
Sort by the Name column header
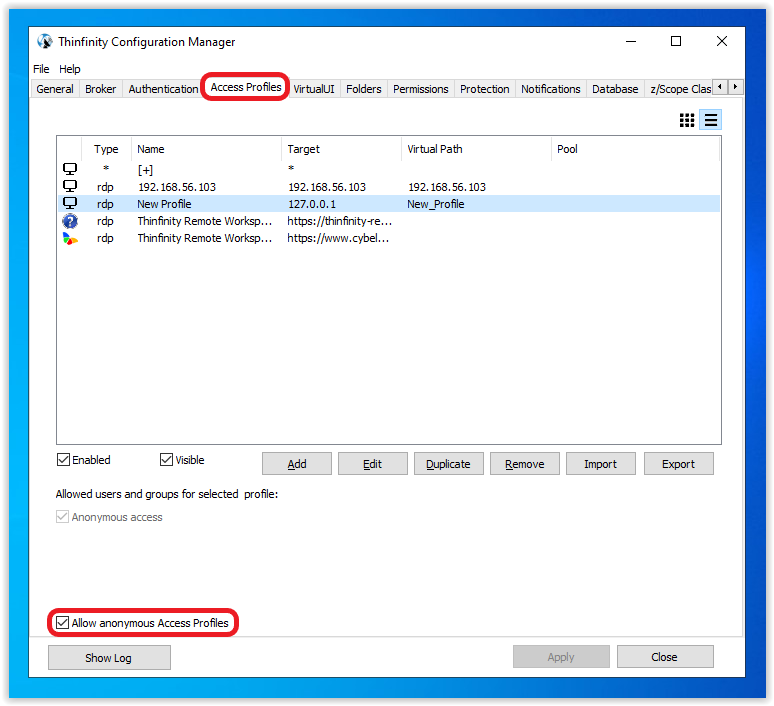point(206,149)
